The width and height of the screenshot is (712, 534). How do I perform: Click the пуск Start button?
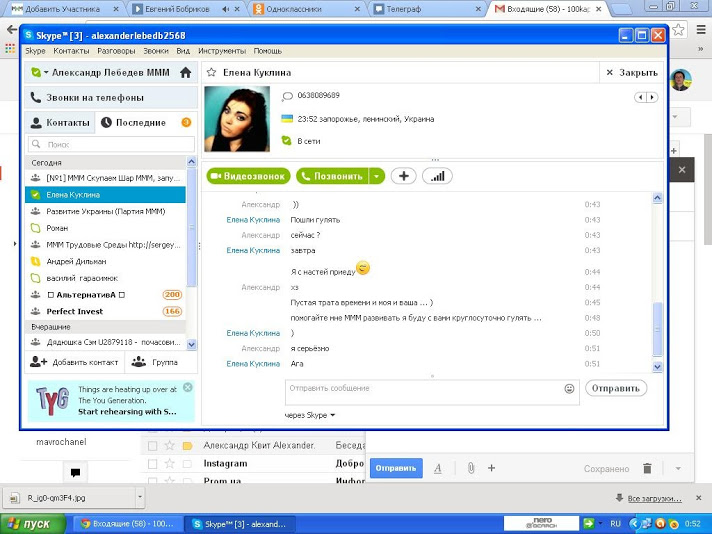pos(33,524)
